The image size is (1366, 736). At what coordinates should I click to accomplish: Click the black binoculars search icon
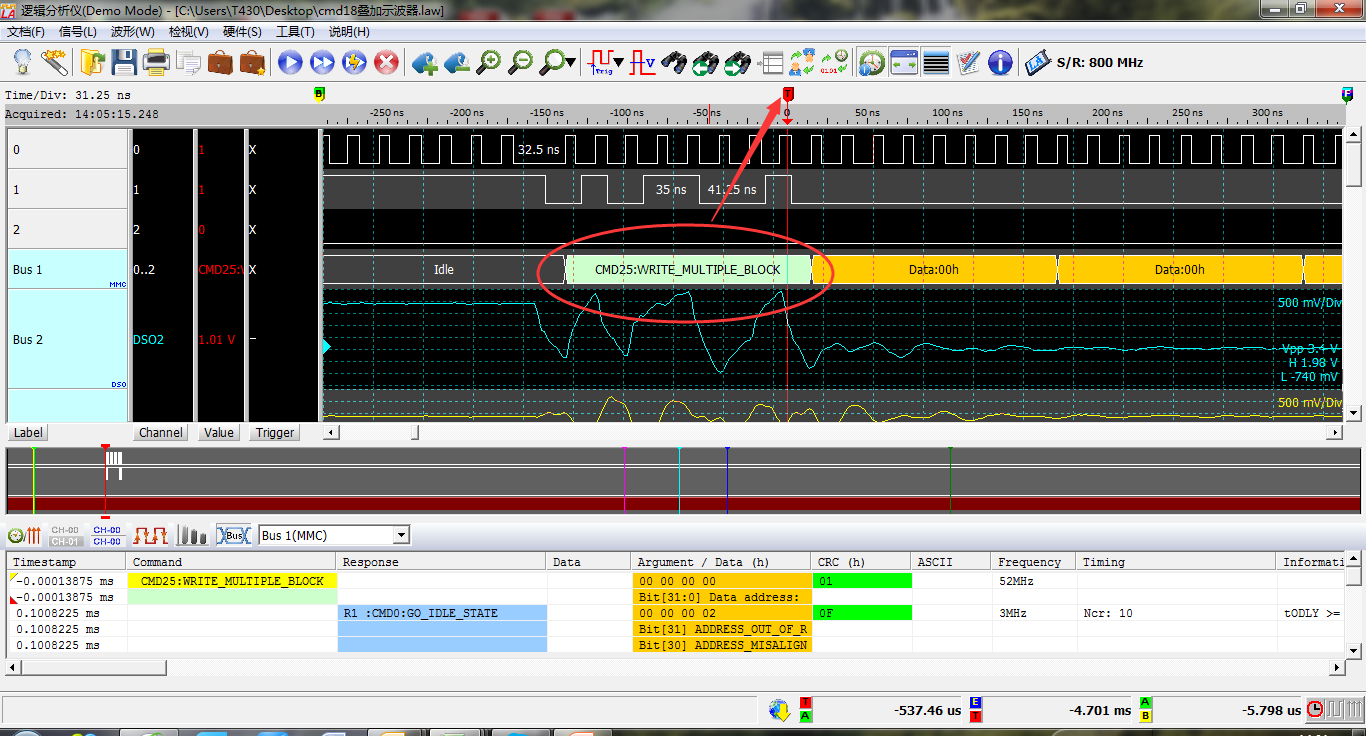674,62
